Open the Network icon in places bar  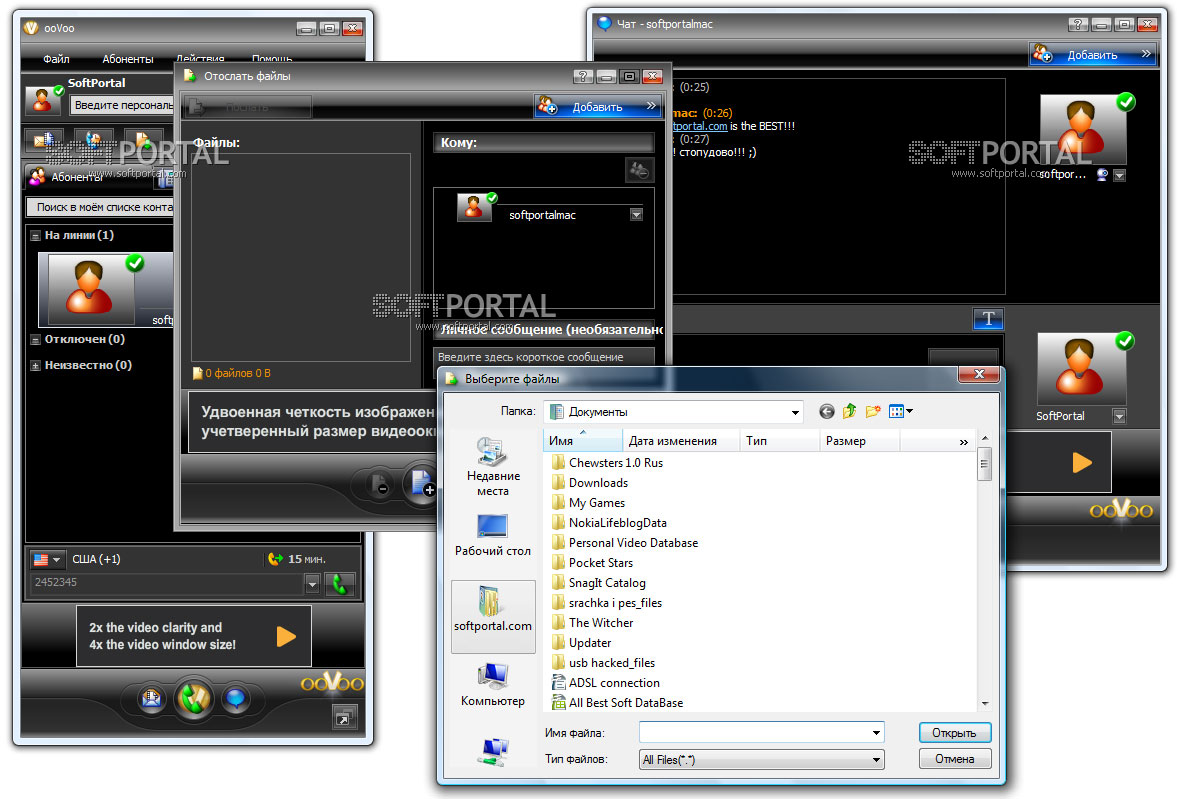coord(493,751)
